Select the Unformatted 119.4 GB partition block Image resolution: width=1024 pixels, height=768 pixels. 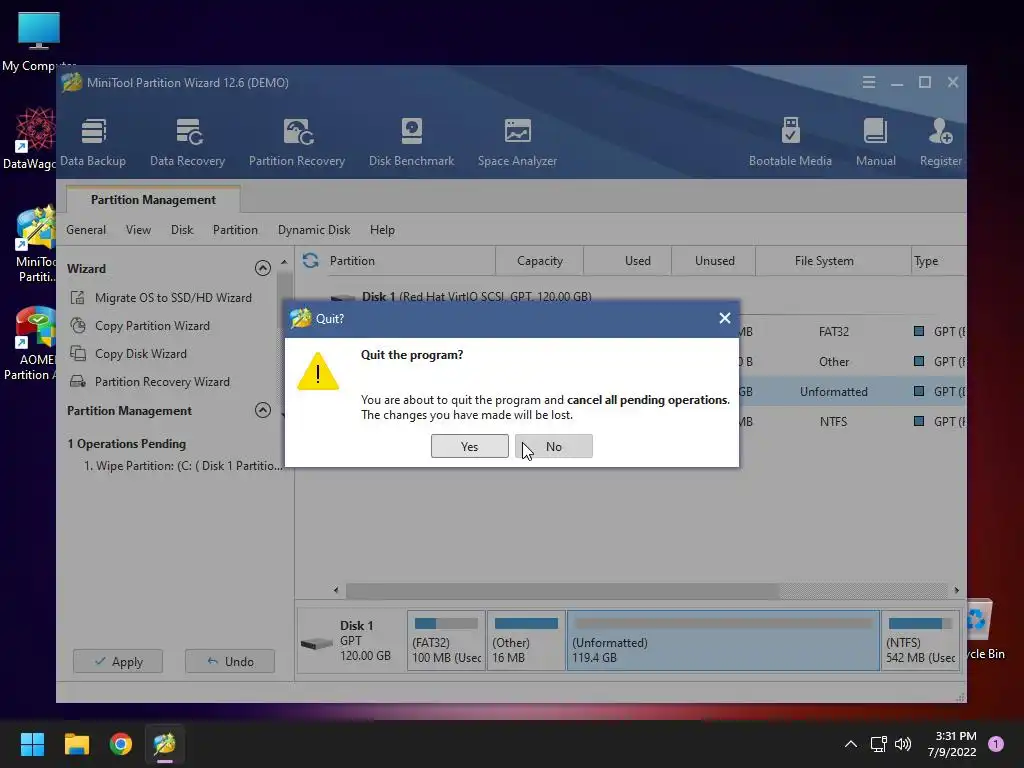(x=724, y=641)
